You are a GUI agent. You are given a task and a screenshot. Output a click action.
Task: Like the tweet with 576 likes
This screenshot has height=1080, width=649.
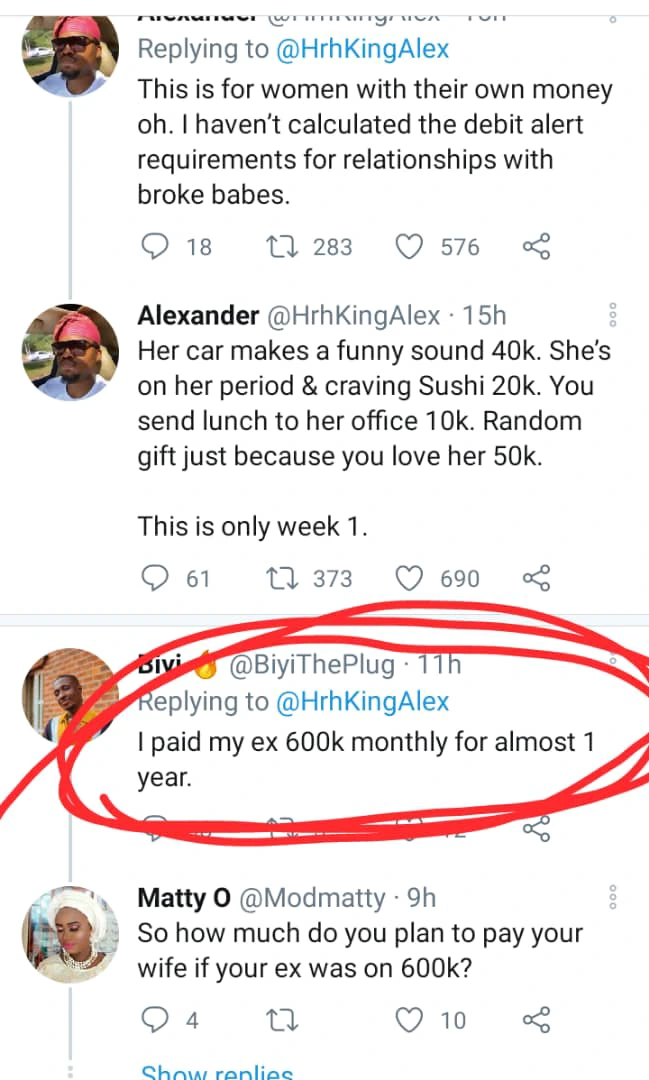(x=409, y=246)
